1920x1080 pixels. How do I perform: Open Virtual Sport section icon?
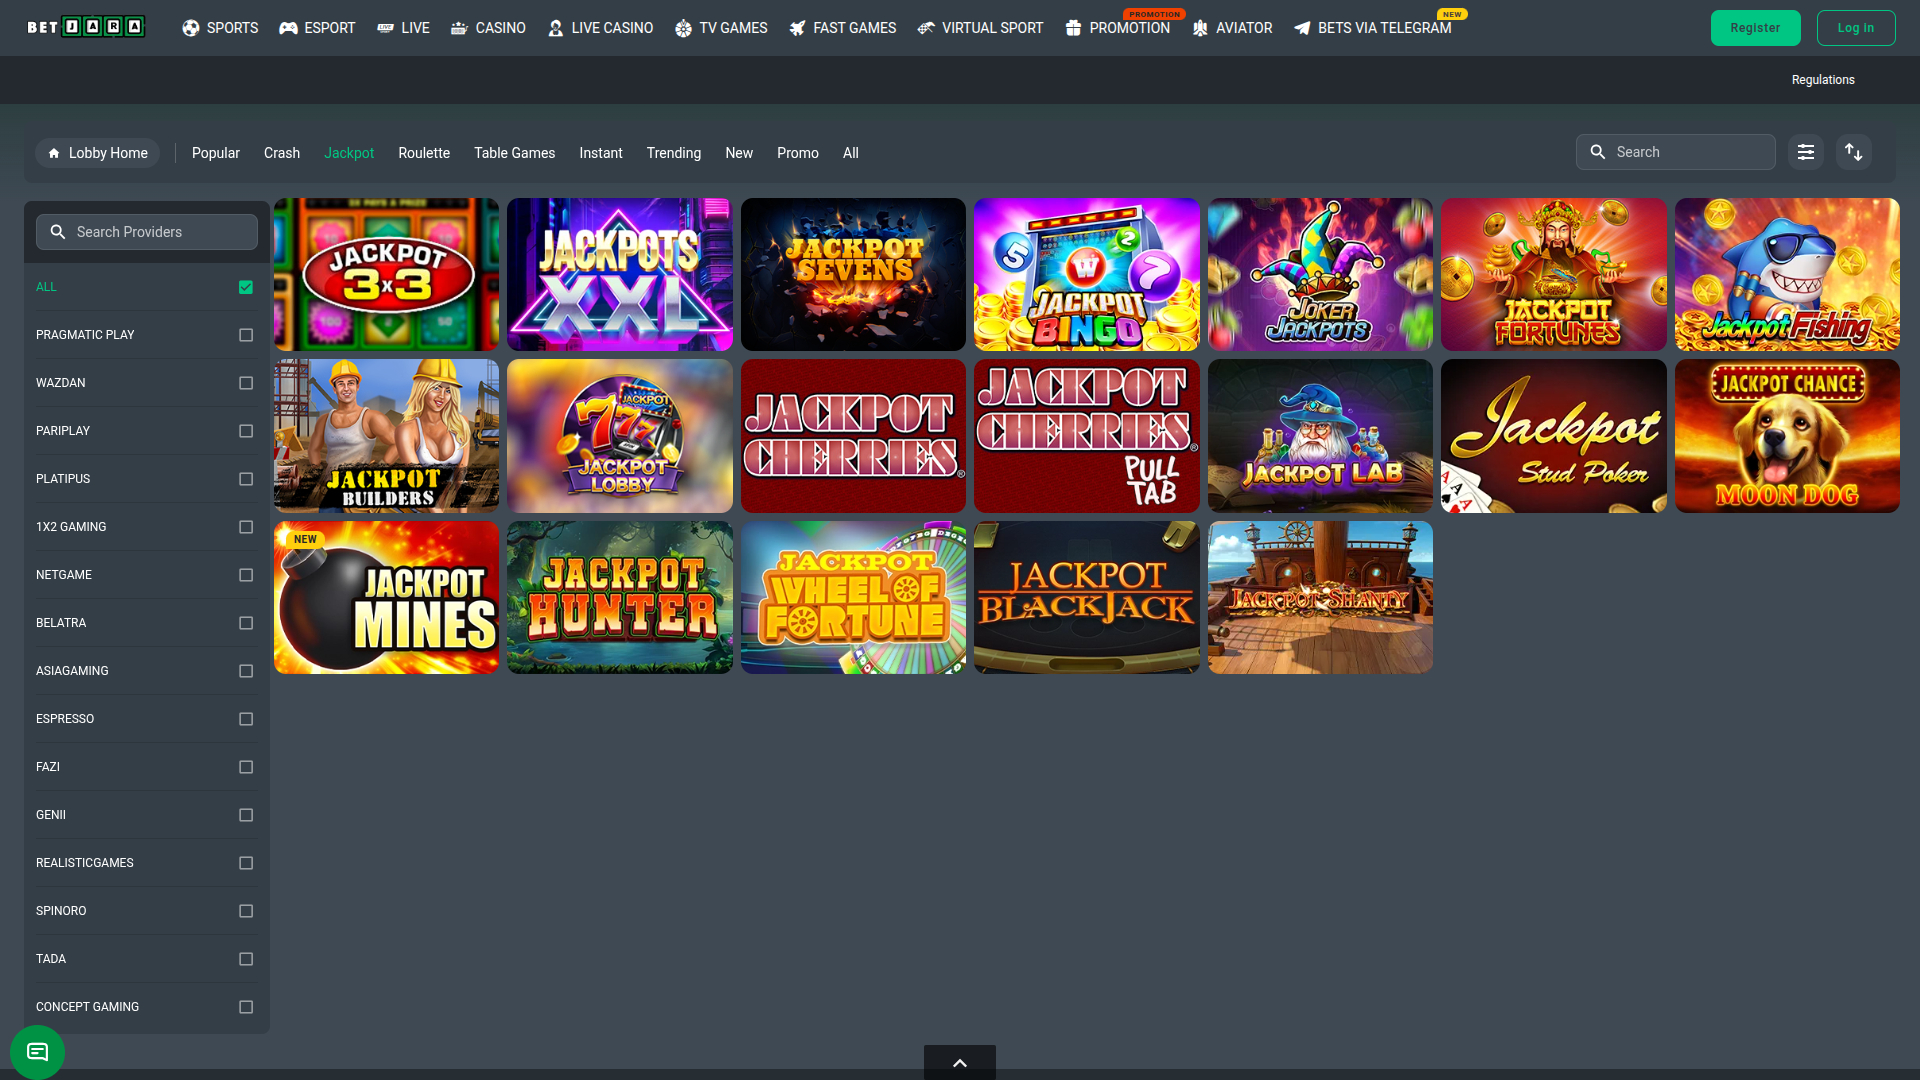(925, 28)
